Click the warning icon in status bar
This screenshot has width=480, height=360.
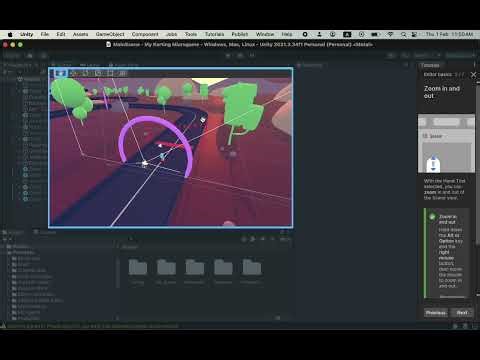pos(3,326)
